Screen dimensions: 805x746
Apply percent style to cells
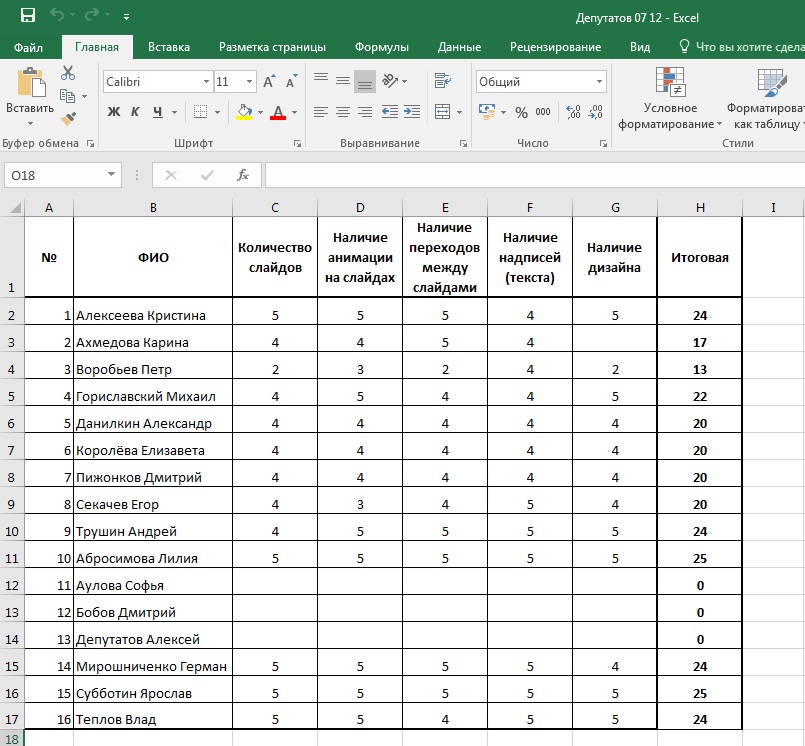click(x=522, y=112)
